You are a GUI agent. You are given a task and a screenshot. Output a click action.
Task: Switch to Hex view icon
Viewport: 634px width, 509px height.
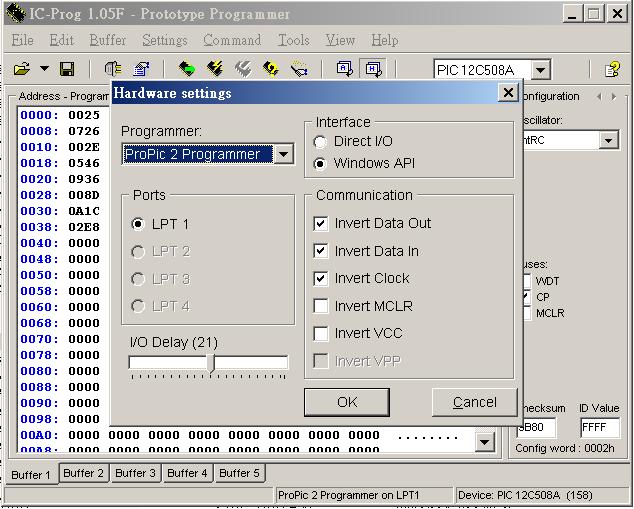click(x=373, y=69)
